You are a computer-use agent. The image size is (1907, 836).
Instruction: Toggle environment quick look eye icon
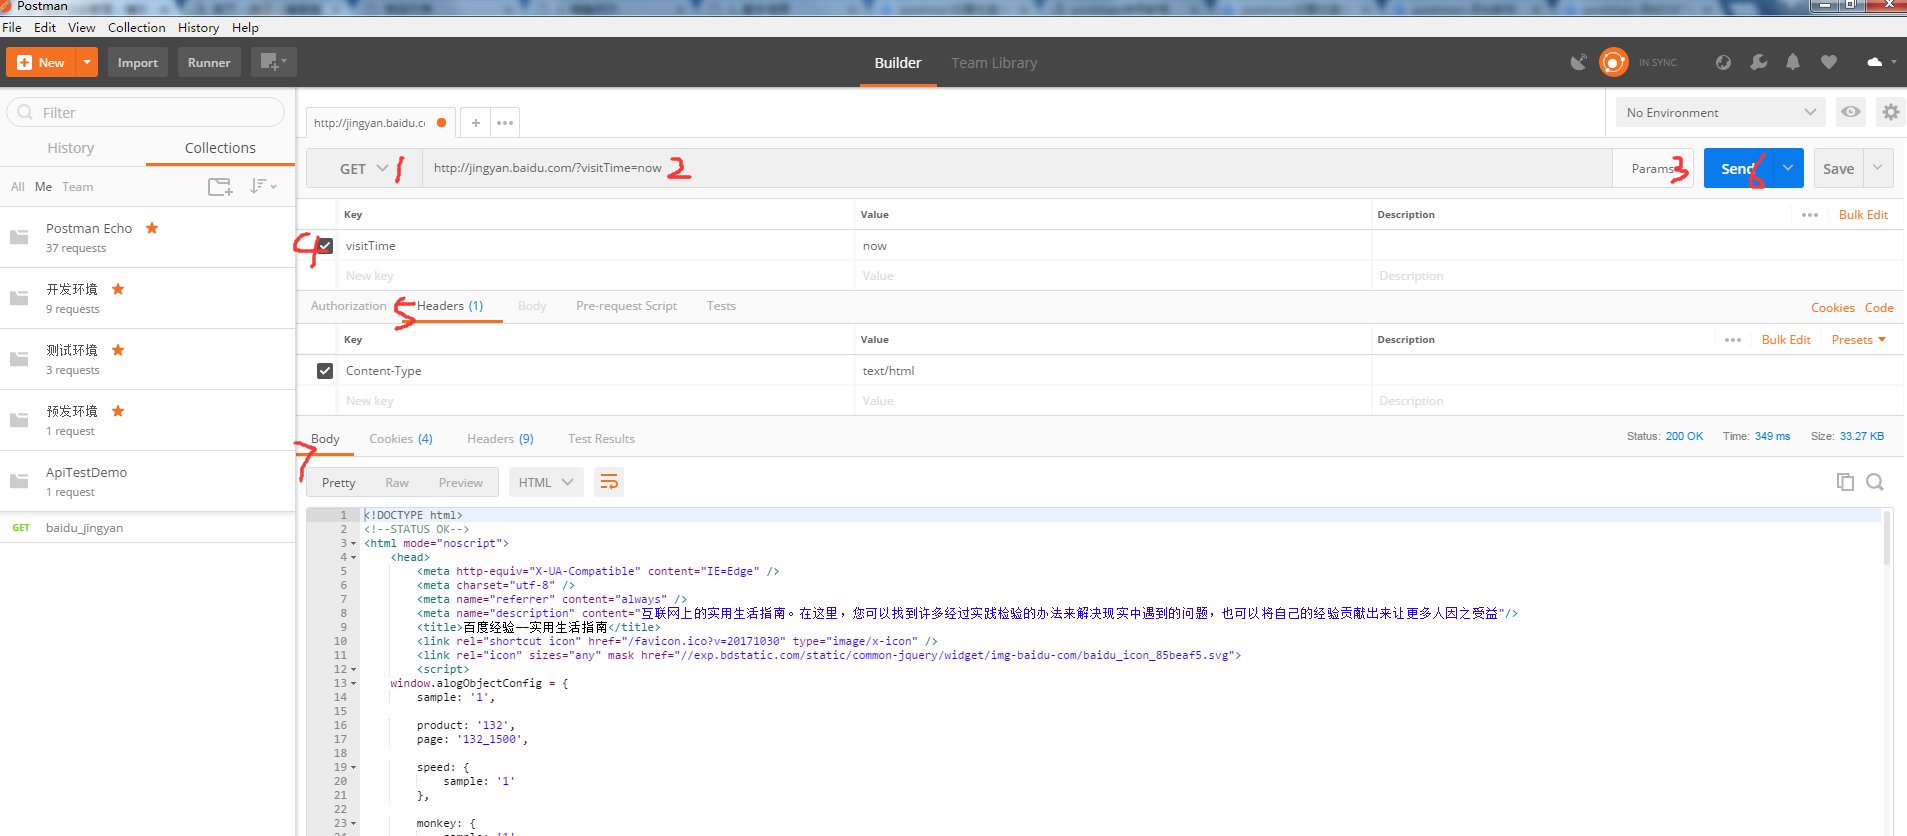tap(1851, 112)
